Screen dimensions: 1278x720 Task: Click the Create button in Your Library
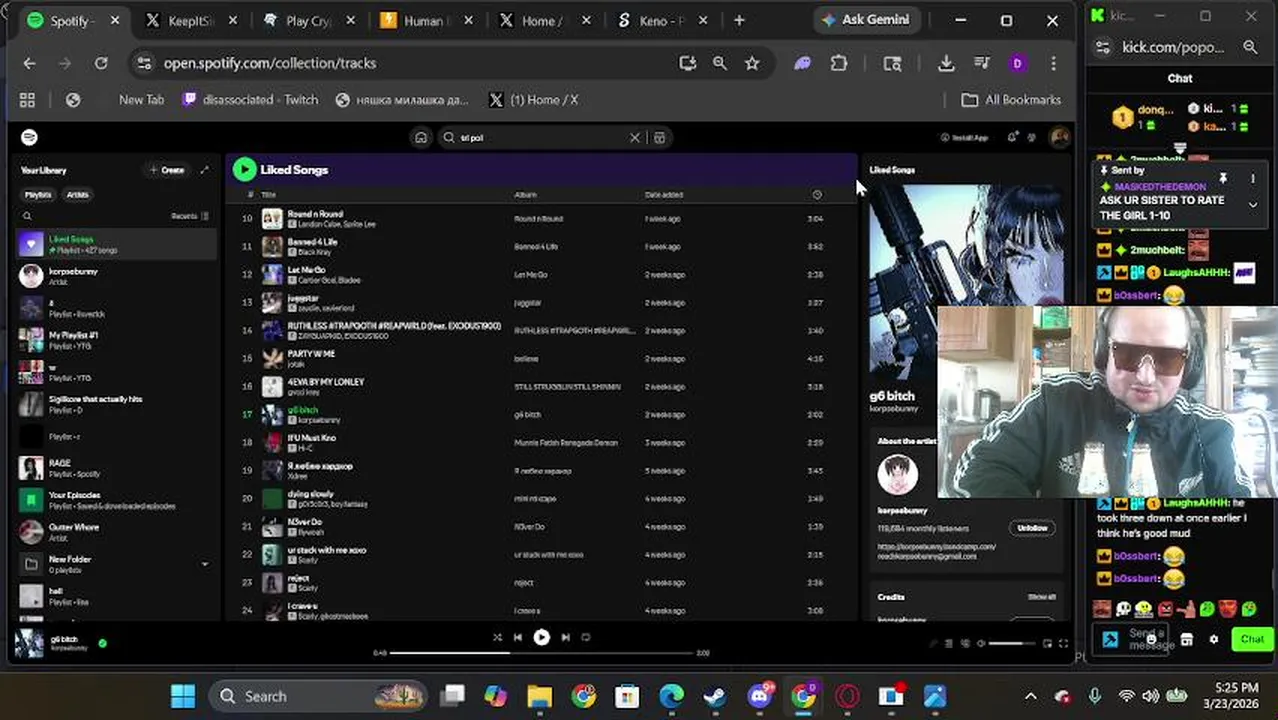(167, 170)
